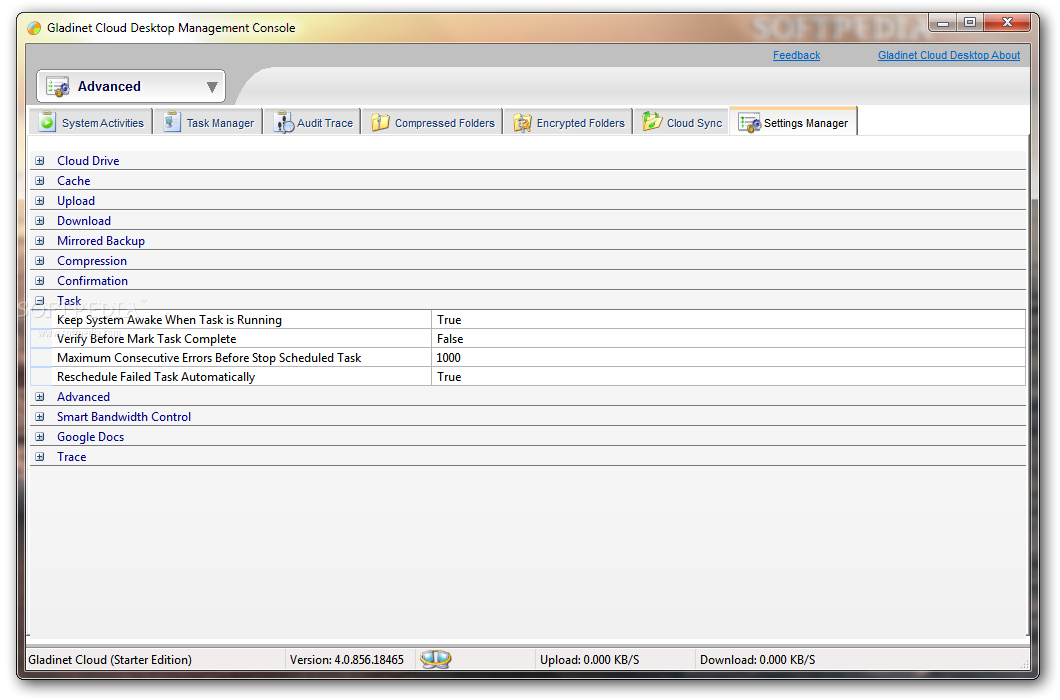1060x700 pixels.
Task: Click the Settings Manager tab icon
Action: coord(749,123)
